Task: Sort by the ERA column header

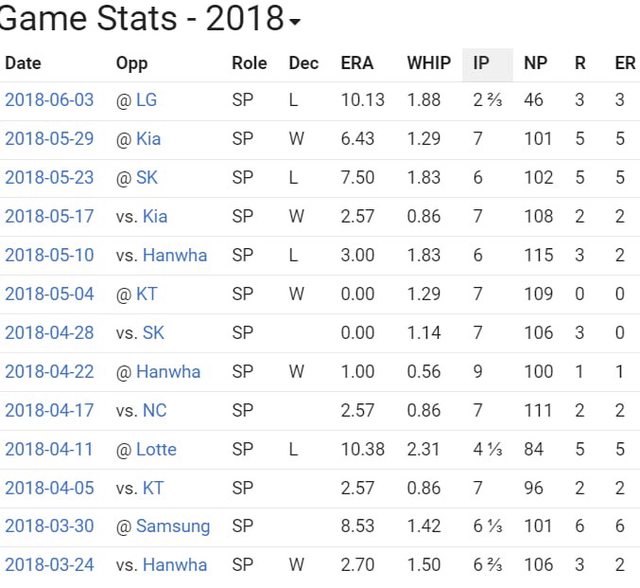Action: (x=357, y=63)
